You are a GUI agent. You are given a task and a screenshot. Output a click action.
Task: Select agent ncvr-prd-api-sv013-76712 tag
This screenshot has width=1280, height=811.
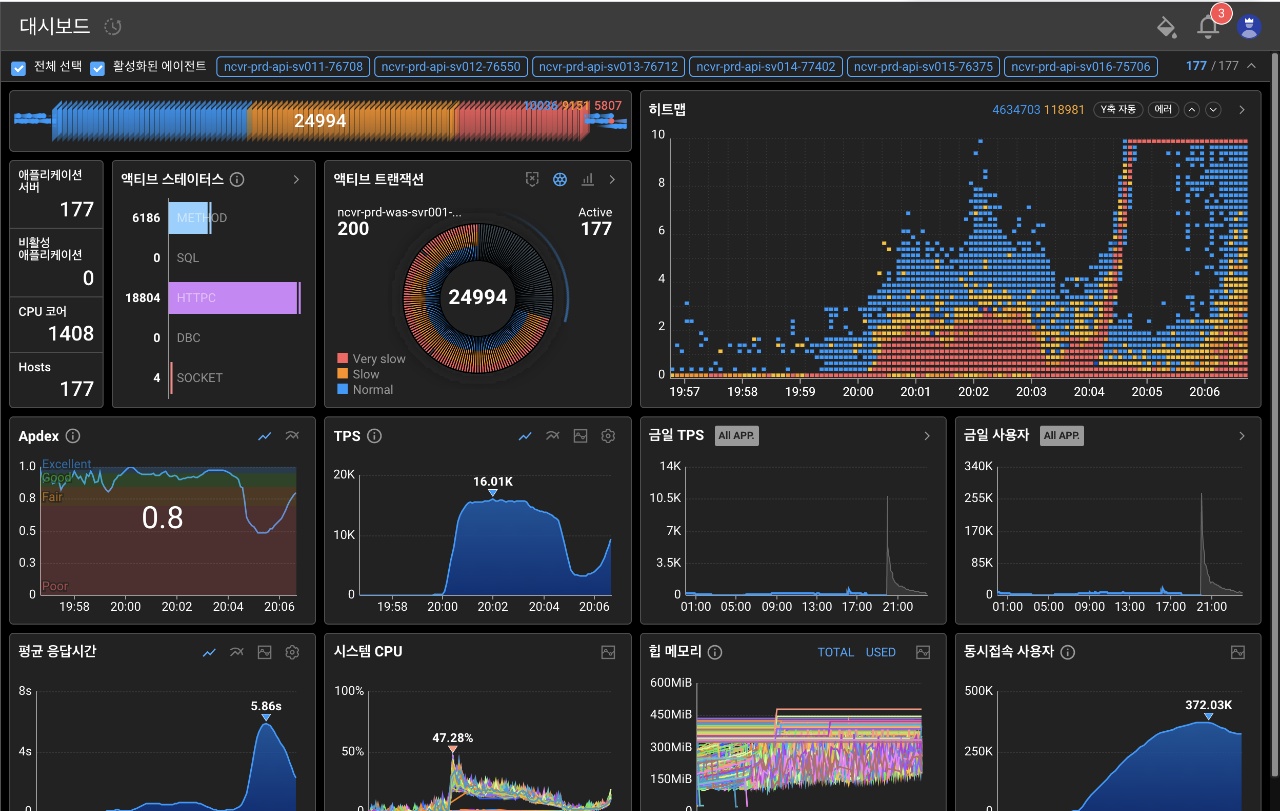pyautogui.click(x=608, y=67)
